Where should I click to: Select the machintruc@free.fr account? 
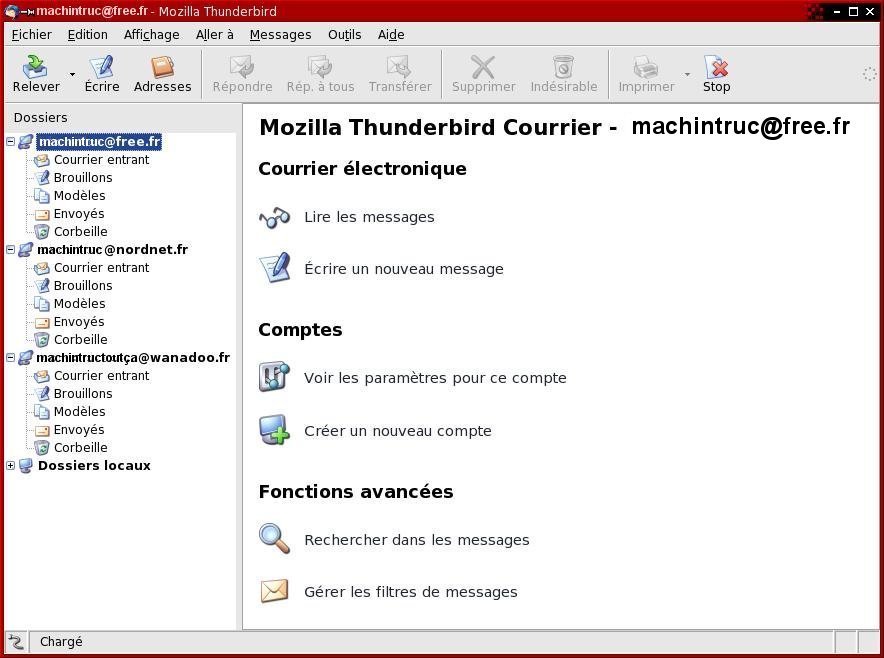[99, 142]
